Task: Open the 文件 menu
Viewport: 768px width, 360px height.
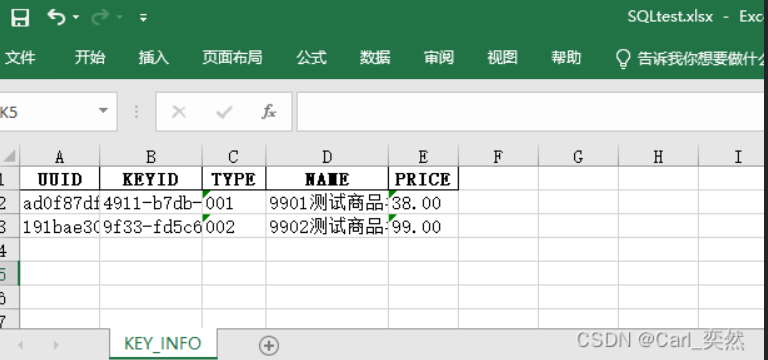Action: pyautogui.click(x=20, y=58)
